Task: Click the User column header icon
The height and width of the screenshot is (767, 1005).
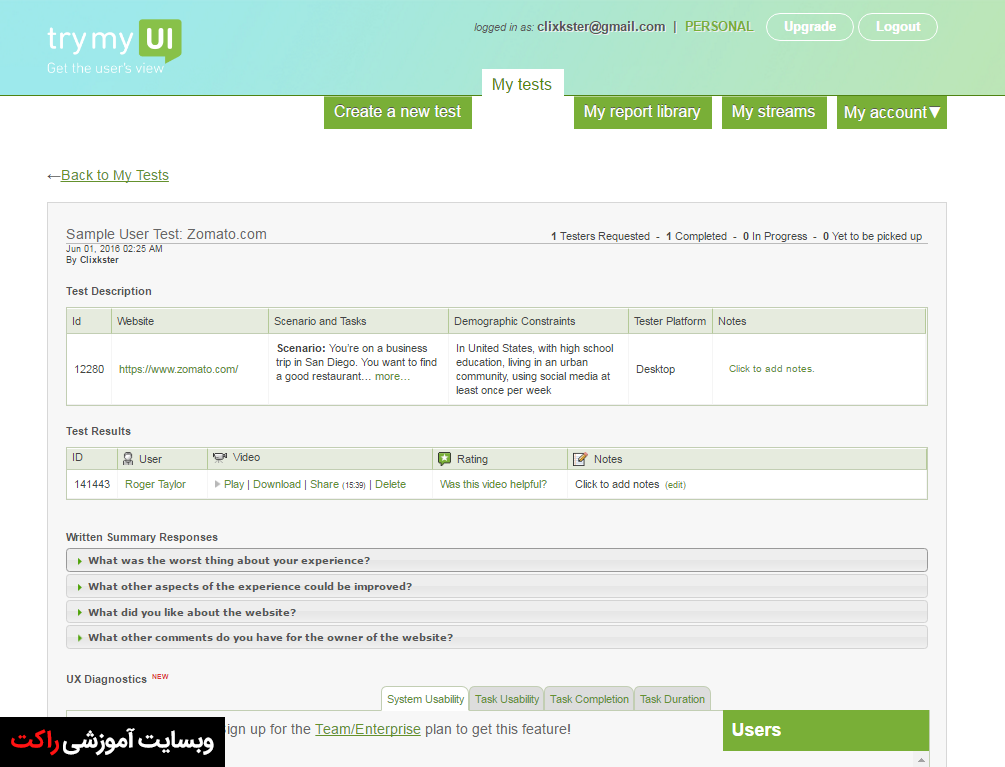Action: coord(127,459)
